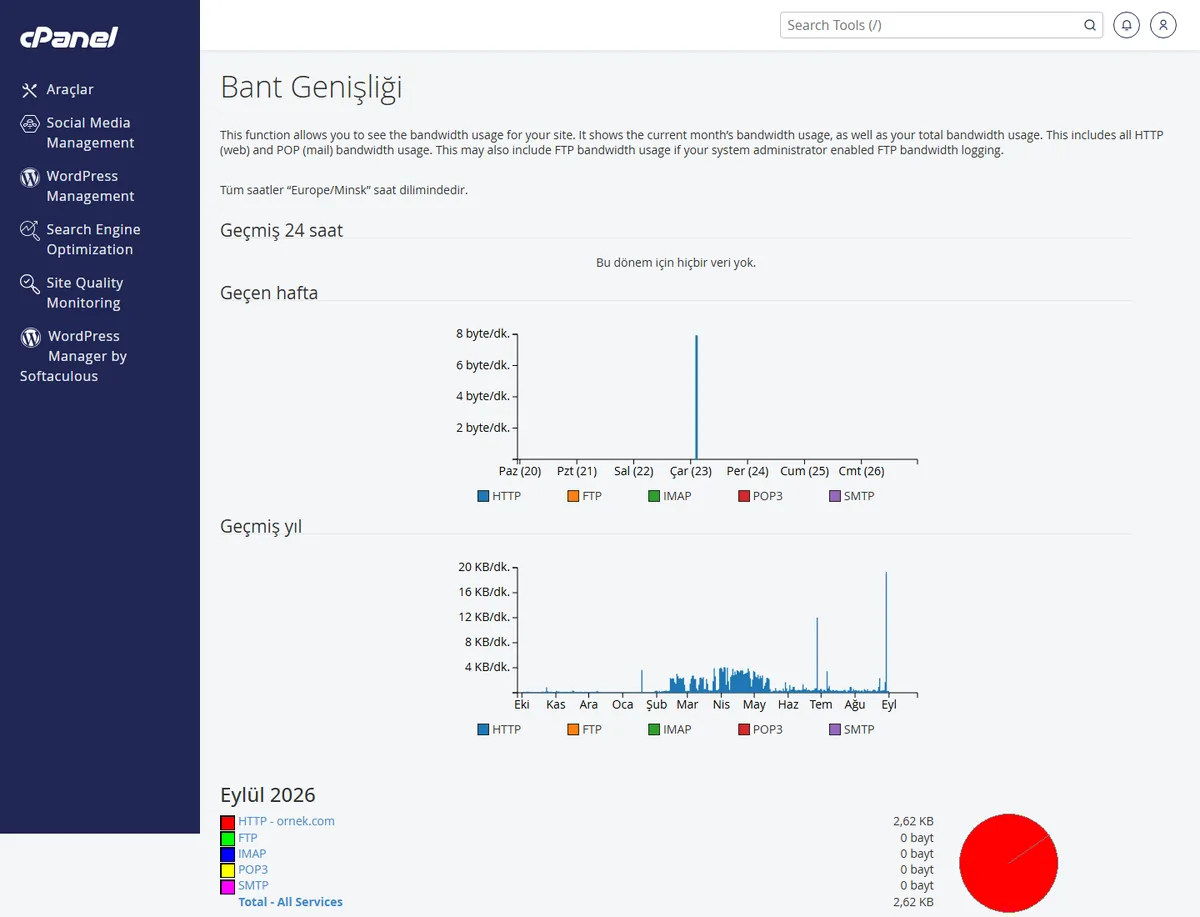This screenshot has height=917, width=1200.
Task: Toggle SMTP legend in Geçen hafta chart
Action: point(852,496)
